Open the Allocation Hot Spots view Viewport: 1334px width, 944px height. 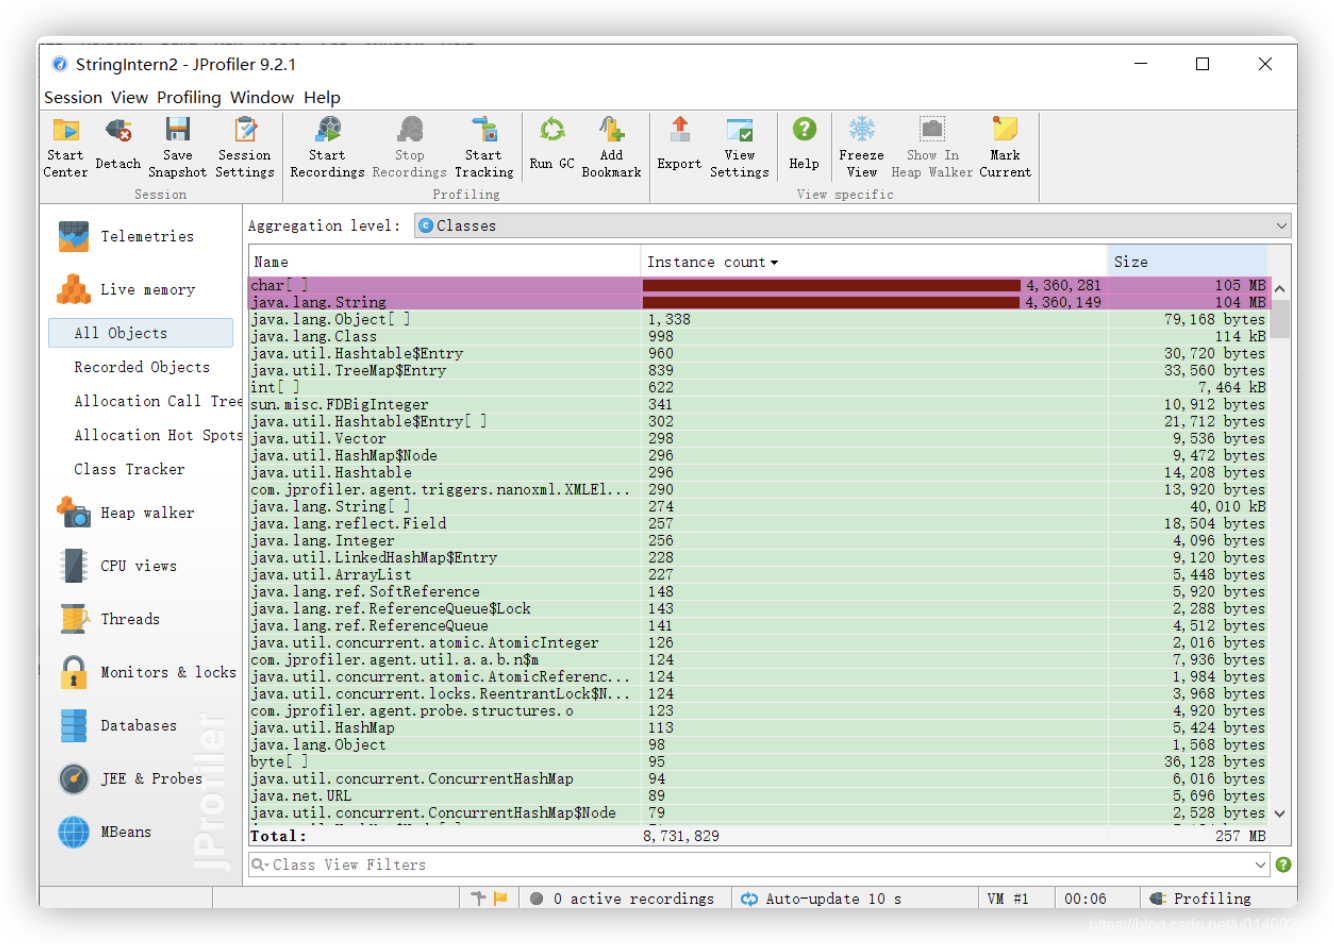158,435
